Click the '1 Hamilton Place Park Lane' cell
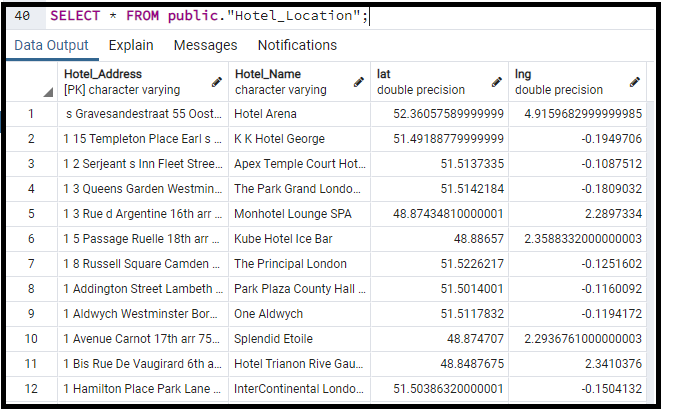674x418 pixels. (x=143, y=388)
